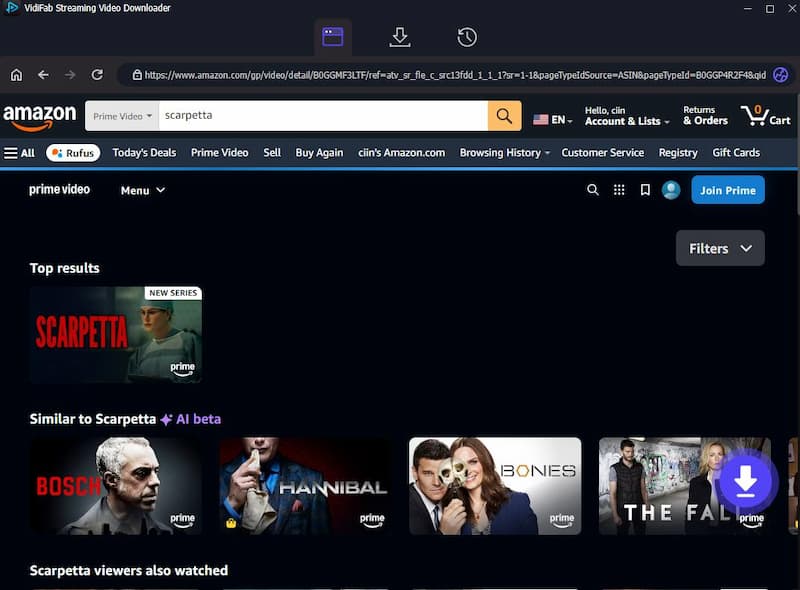Open the Prime Video apps grid icon

[x=619, y=189]
